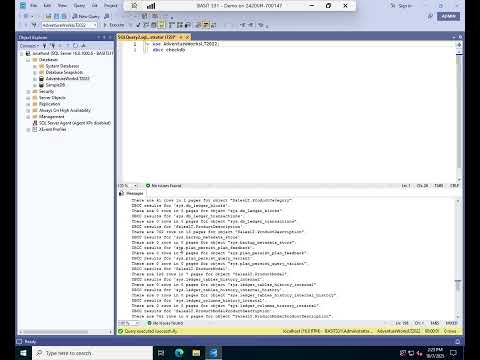This screenshot has height=360, width=480.
Task: Click the signal bars icon in remote session bar
Action: point(151,6)
